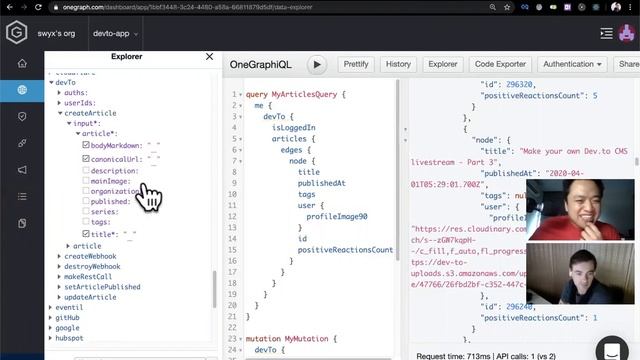The width and height of the screenshot is (640, 360).
Task: Select swyx's org
Action: pos(56,33)
